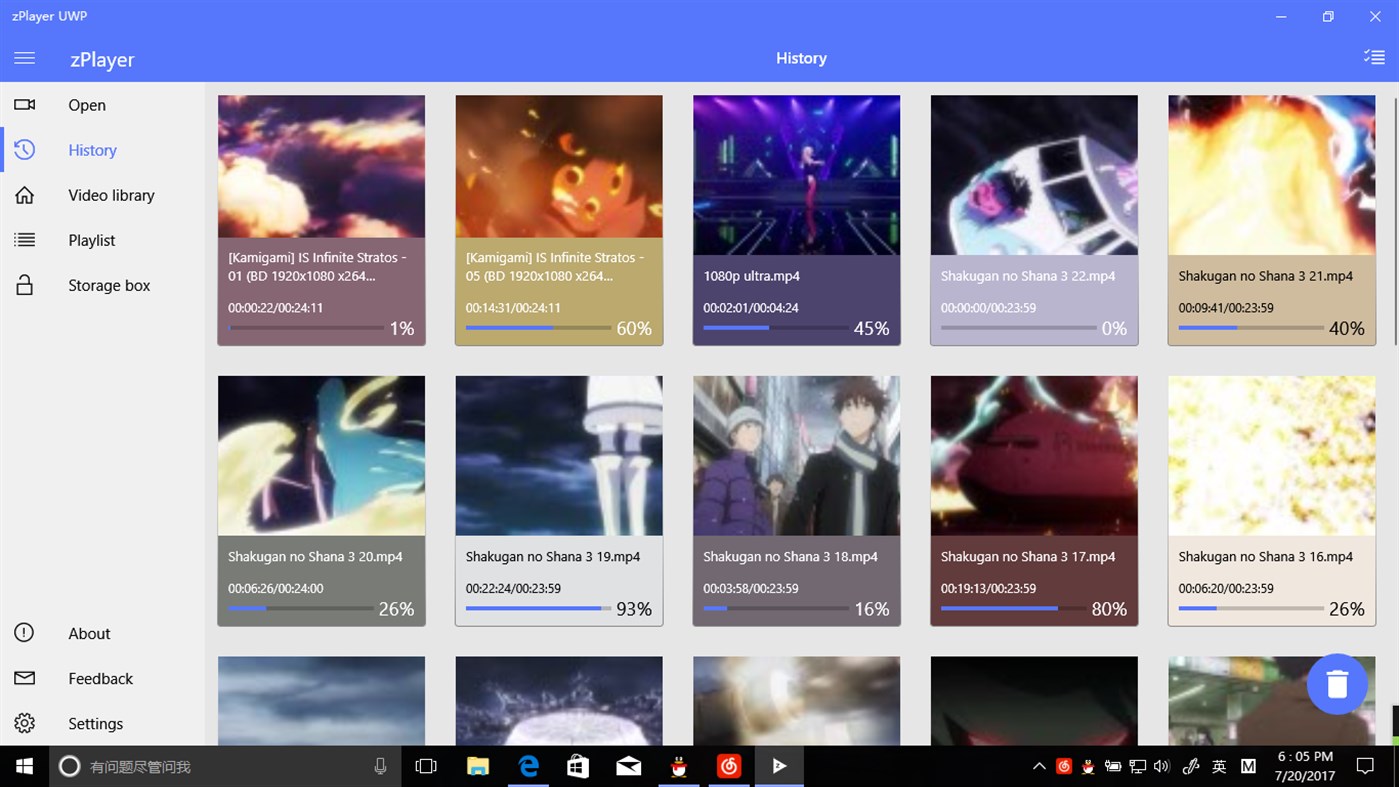Open Shakugan no Shana 3 22.mp4

[1033, 174]
